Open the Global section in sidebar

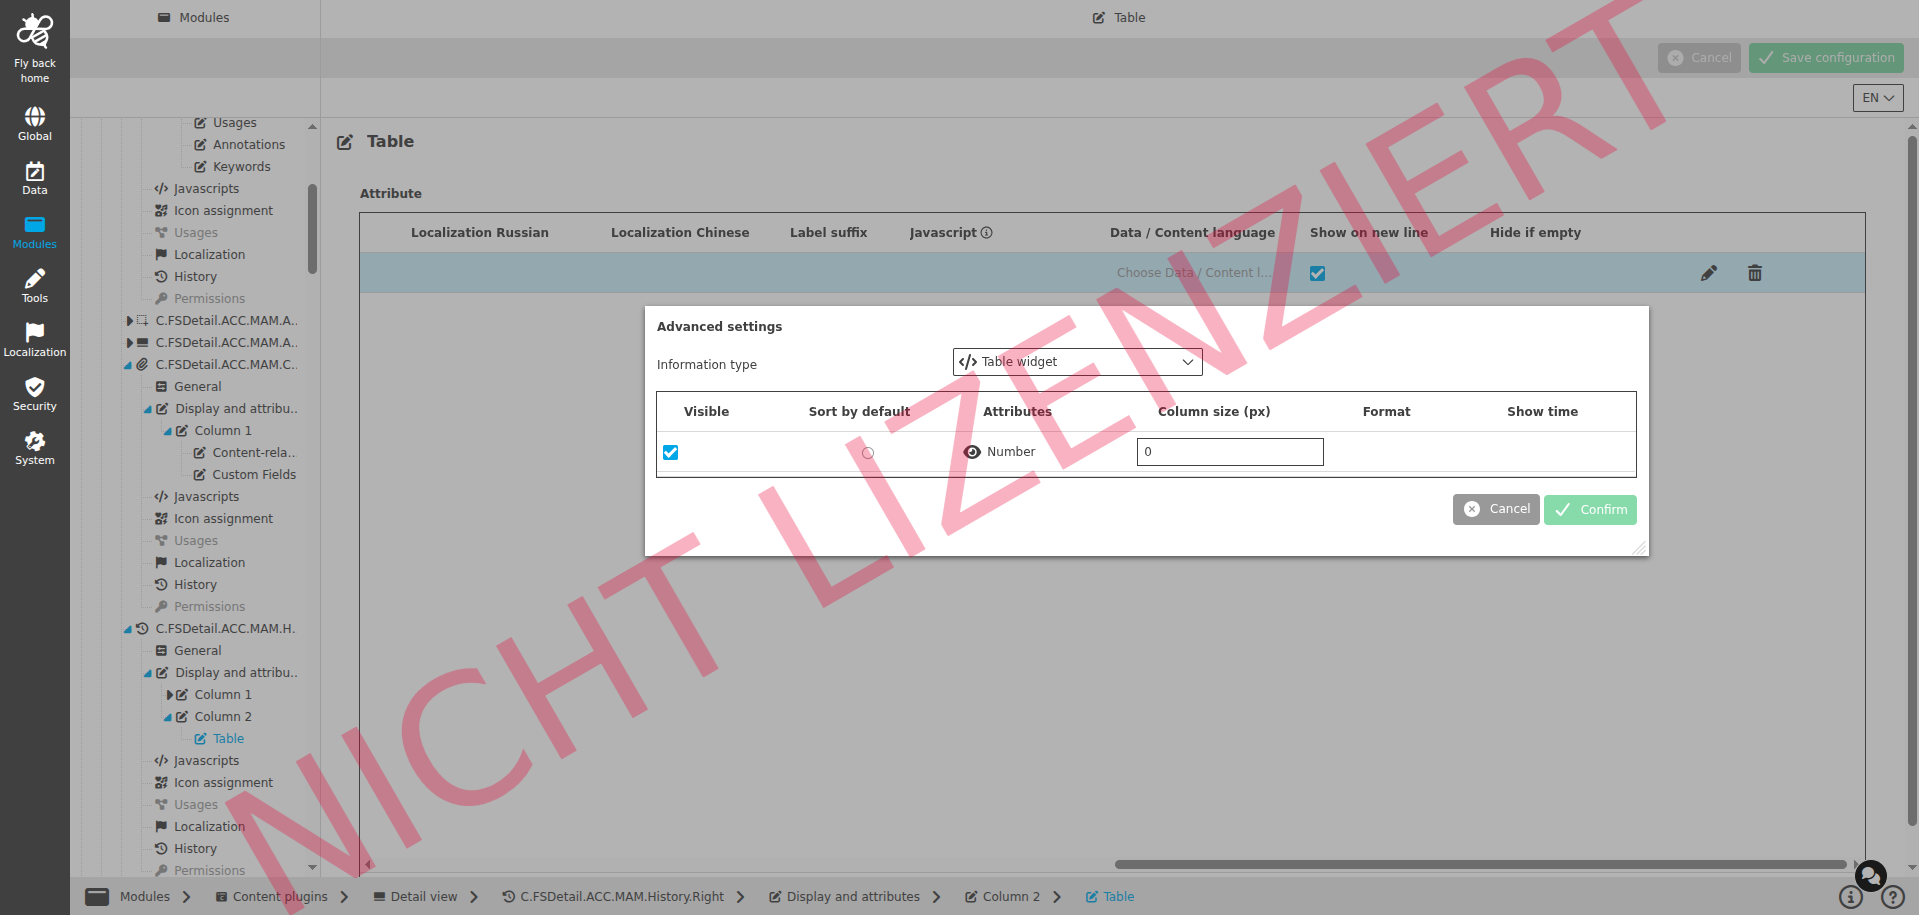[34, 124]
